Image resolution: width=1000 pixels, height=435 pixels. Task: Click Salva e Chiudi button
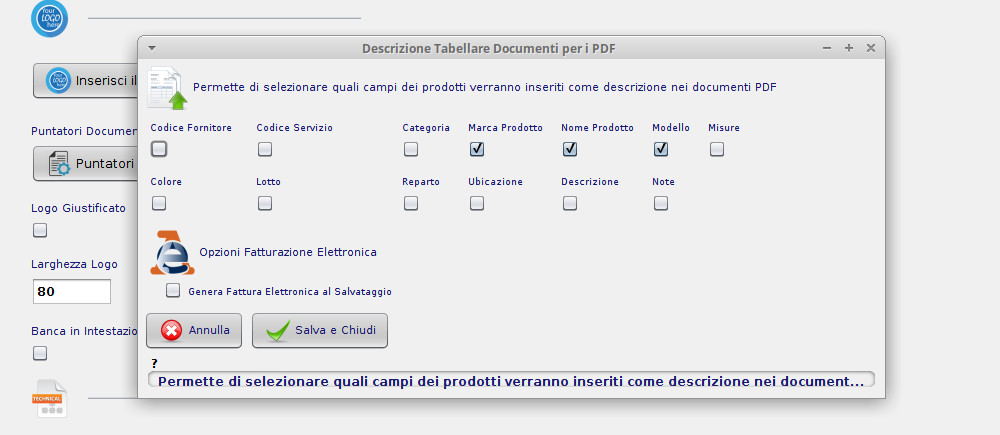pyautogui.click(x=320, y=330)
